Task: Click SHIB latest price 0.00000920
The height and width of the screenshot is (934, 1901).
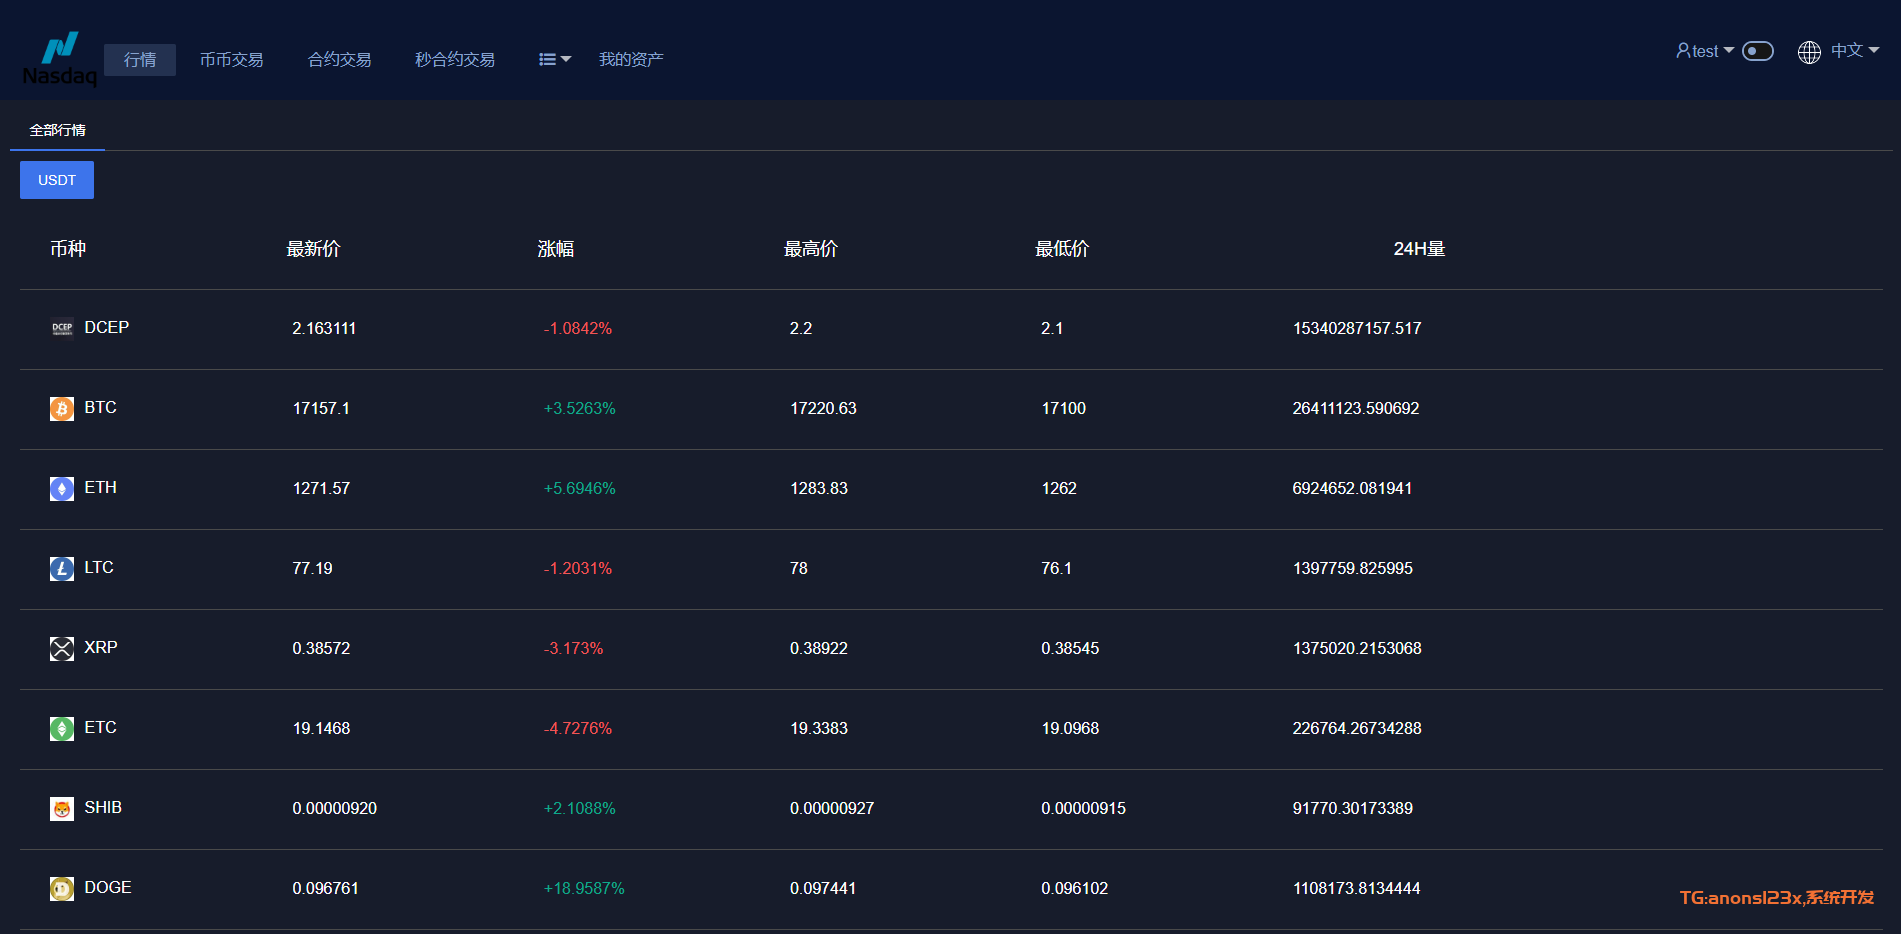Action: tap(335, 808)
